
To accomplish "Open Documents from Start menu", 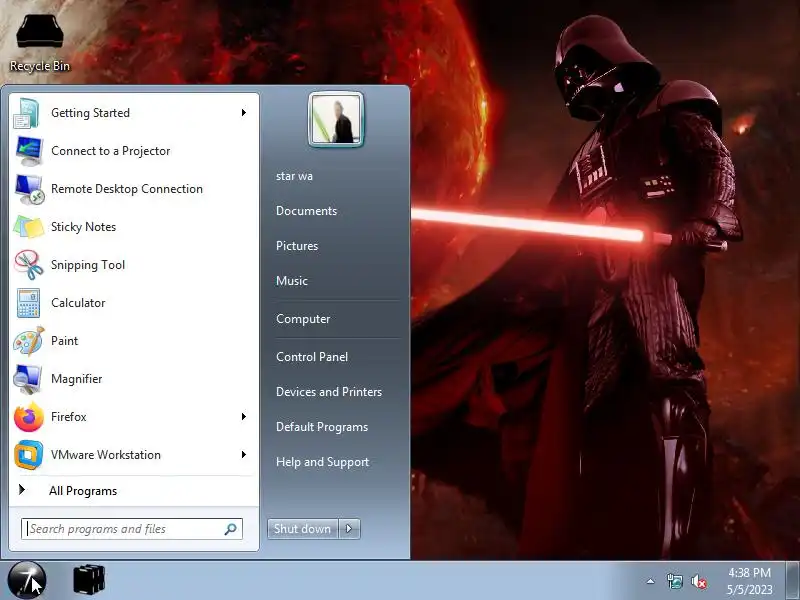I will (306, 211).
